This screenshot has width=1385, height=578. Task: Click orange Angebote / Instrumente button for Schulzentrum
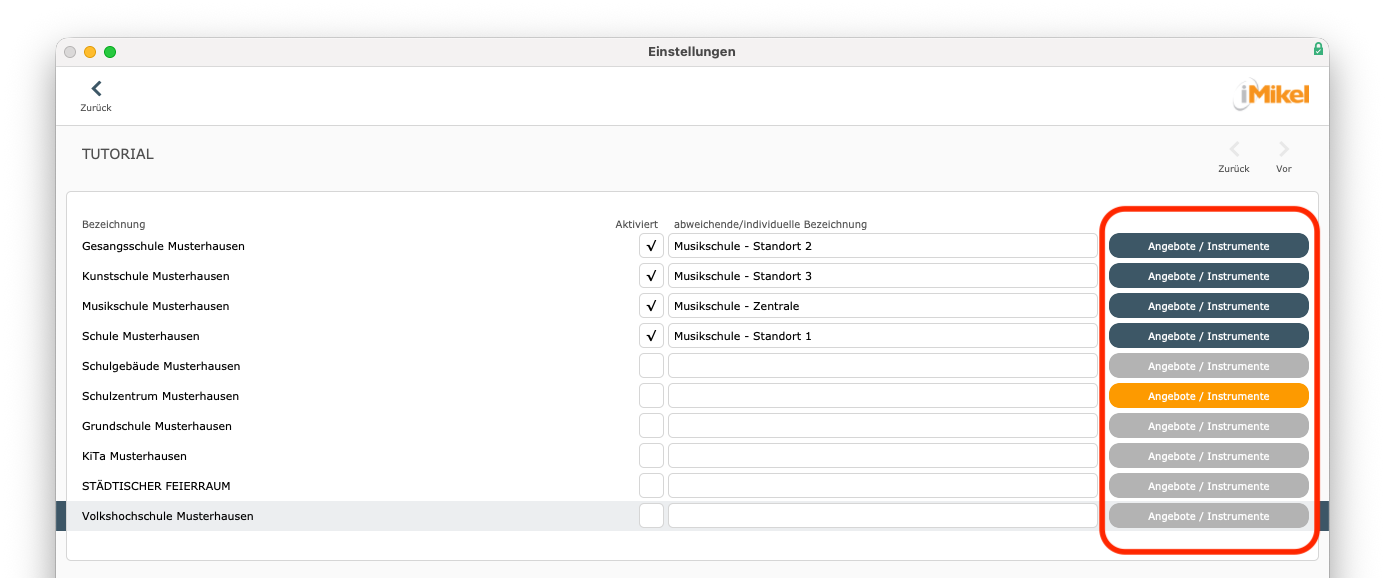coord(1208,396)
